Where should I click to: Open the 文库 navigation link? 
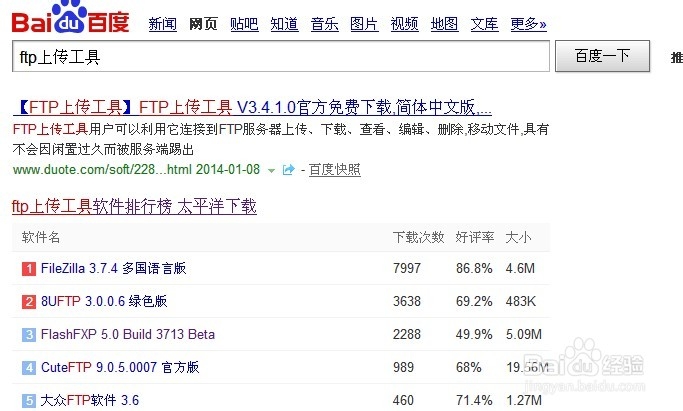[x=484, y=24]
